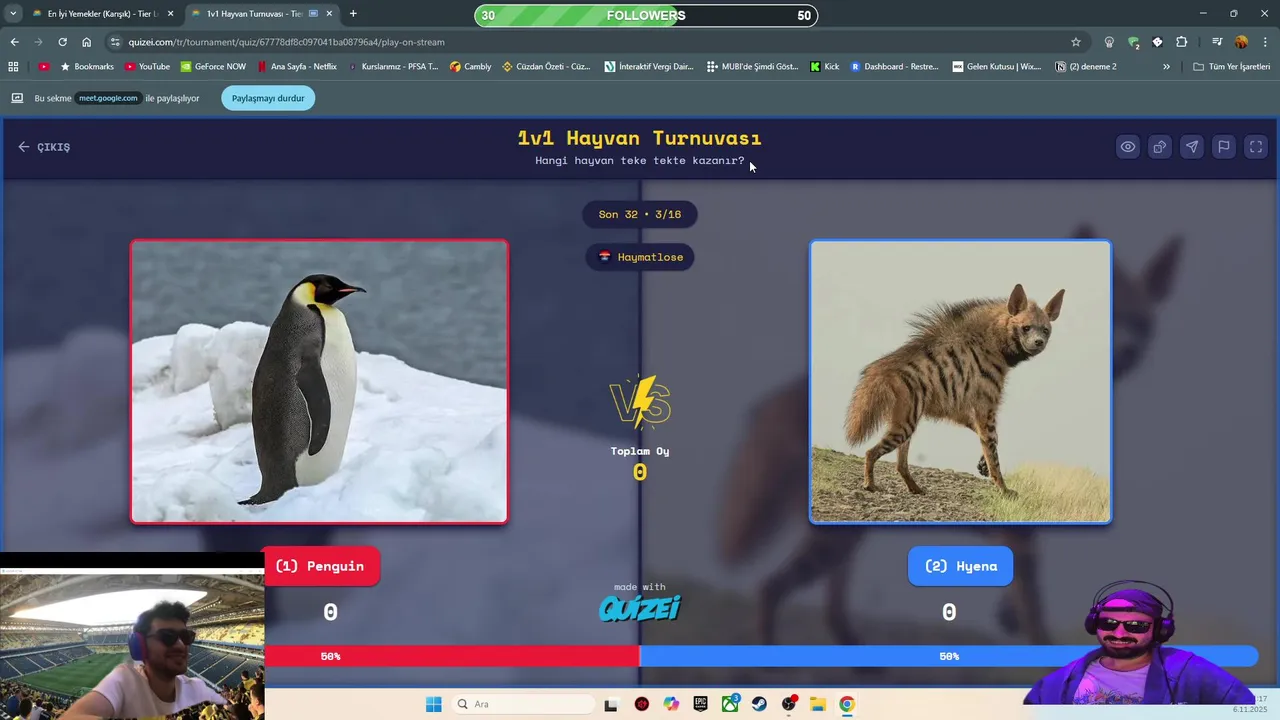The width and height of the screenshot is (1280, 720).
Task: Select the penguin photo card
Action: pos(319,381)
